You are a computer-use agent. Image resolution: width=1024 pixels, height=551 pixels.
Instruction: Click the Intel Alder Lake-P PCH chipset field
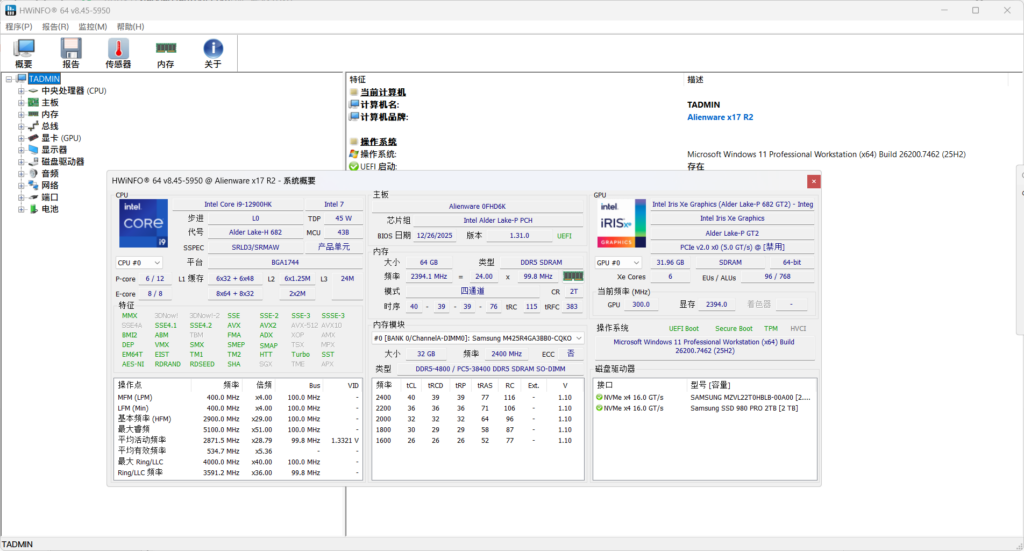click(x=498, y=221)
